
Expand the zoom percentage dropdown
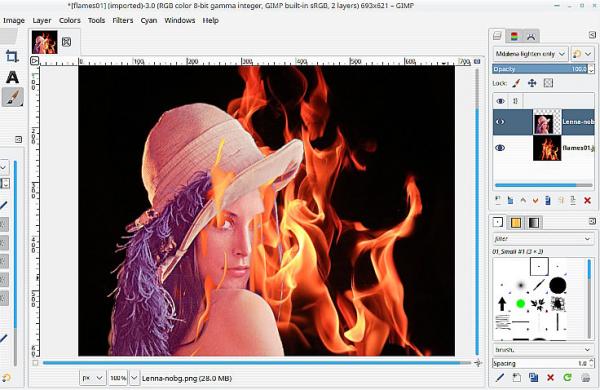coord(134,378)
